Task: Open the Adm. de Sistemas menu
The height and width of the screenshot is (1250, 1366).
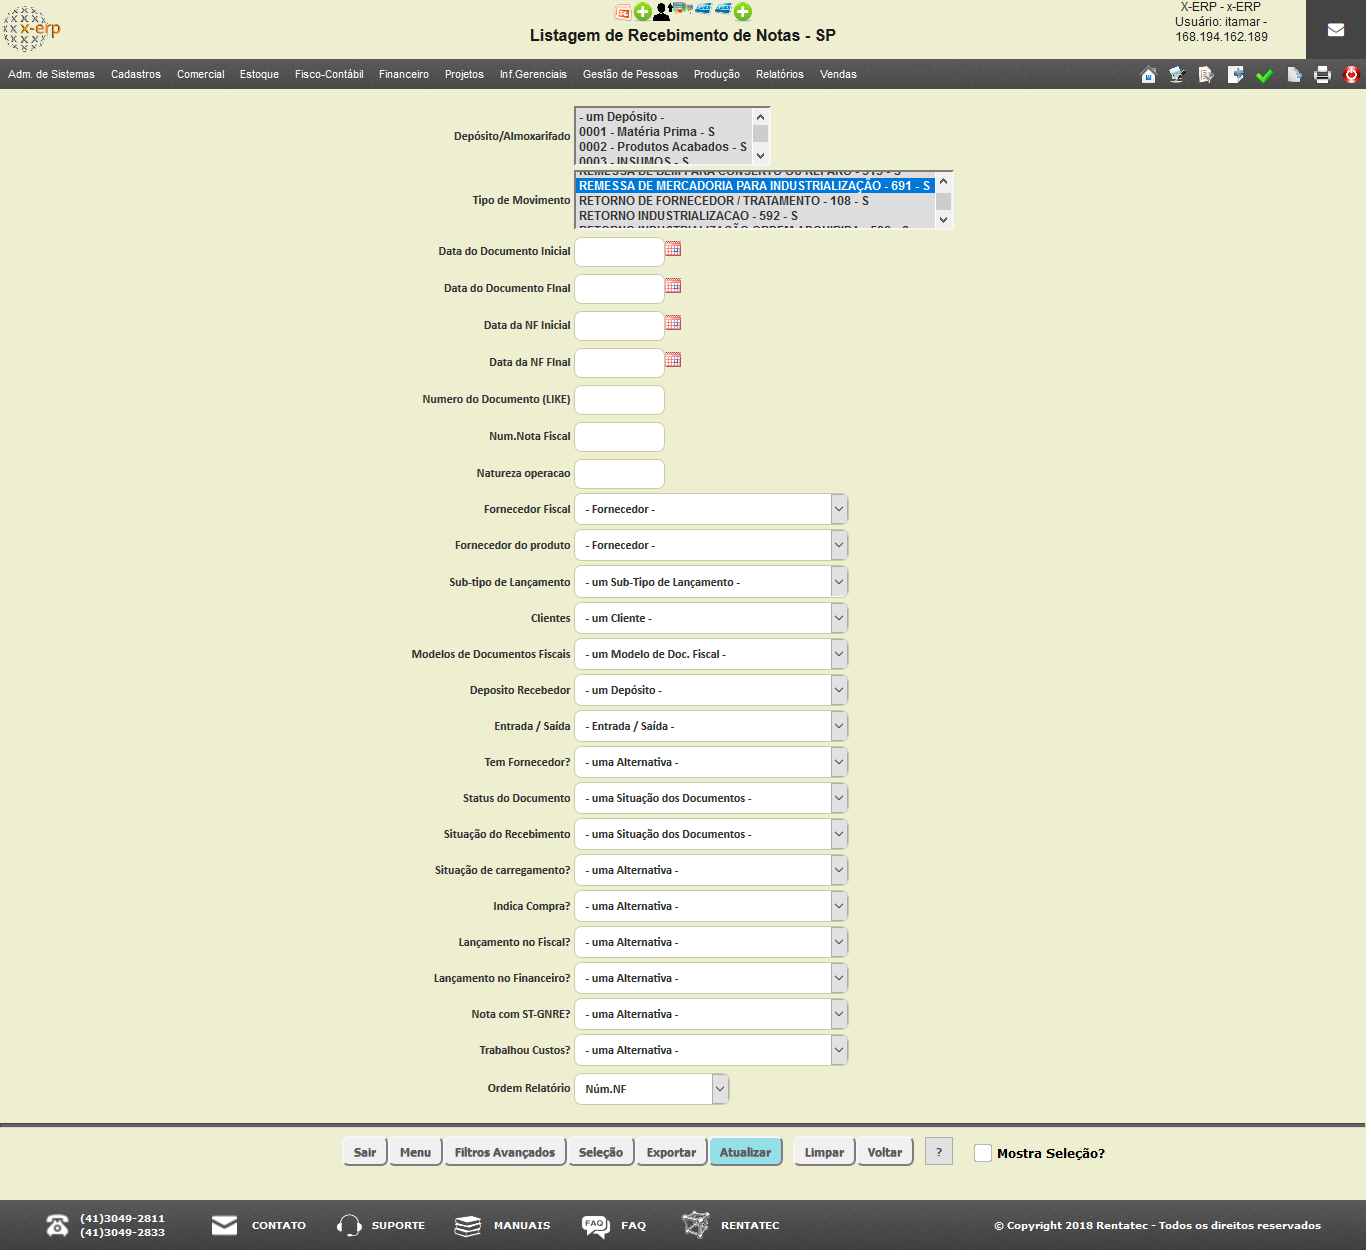Action: coord(51,74)
